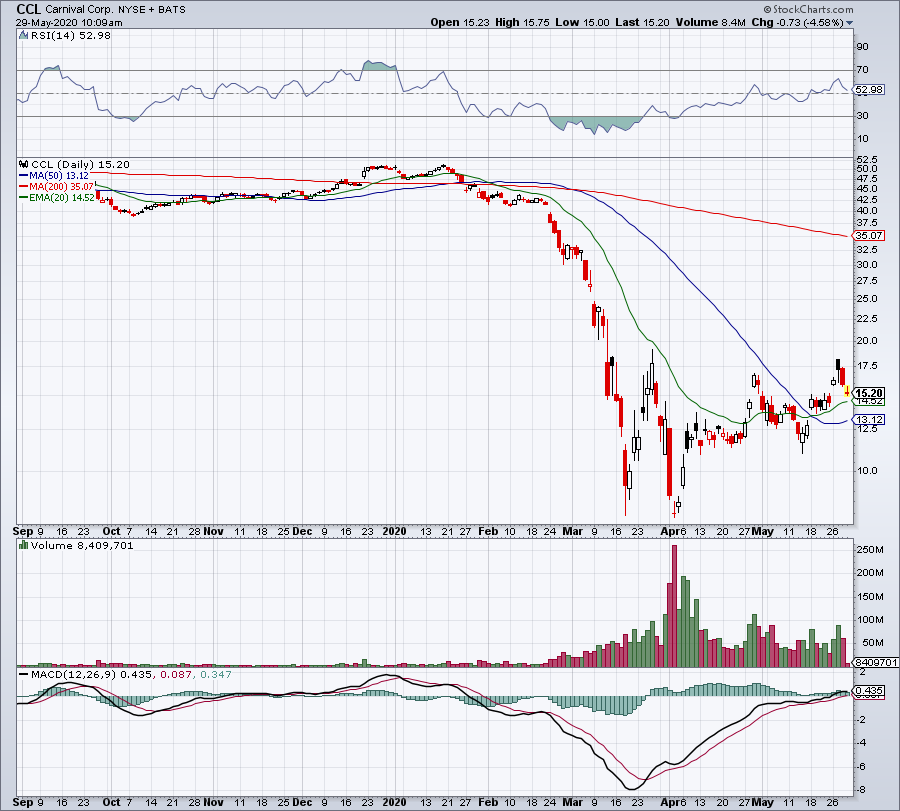Click the RSI(14) 52.98 panel label
This screenshot has height=811, width=900.
tap(70, 36)
